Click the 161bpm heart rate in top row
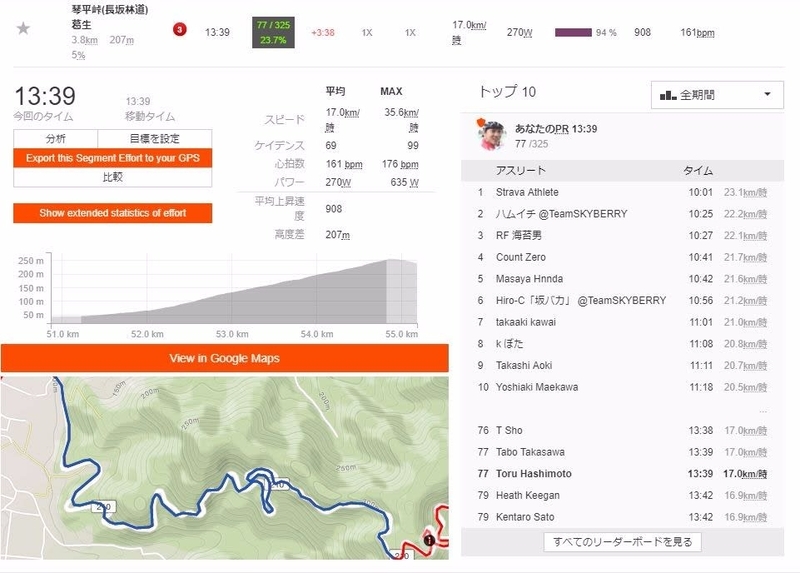Image resolution: width=800 pixels, height=573 pixels. point(697,32)
